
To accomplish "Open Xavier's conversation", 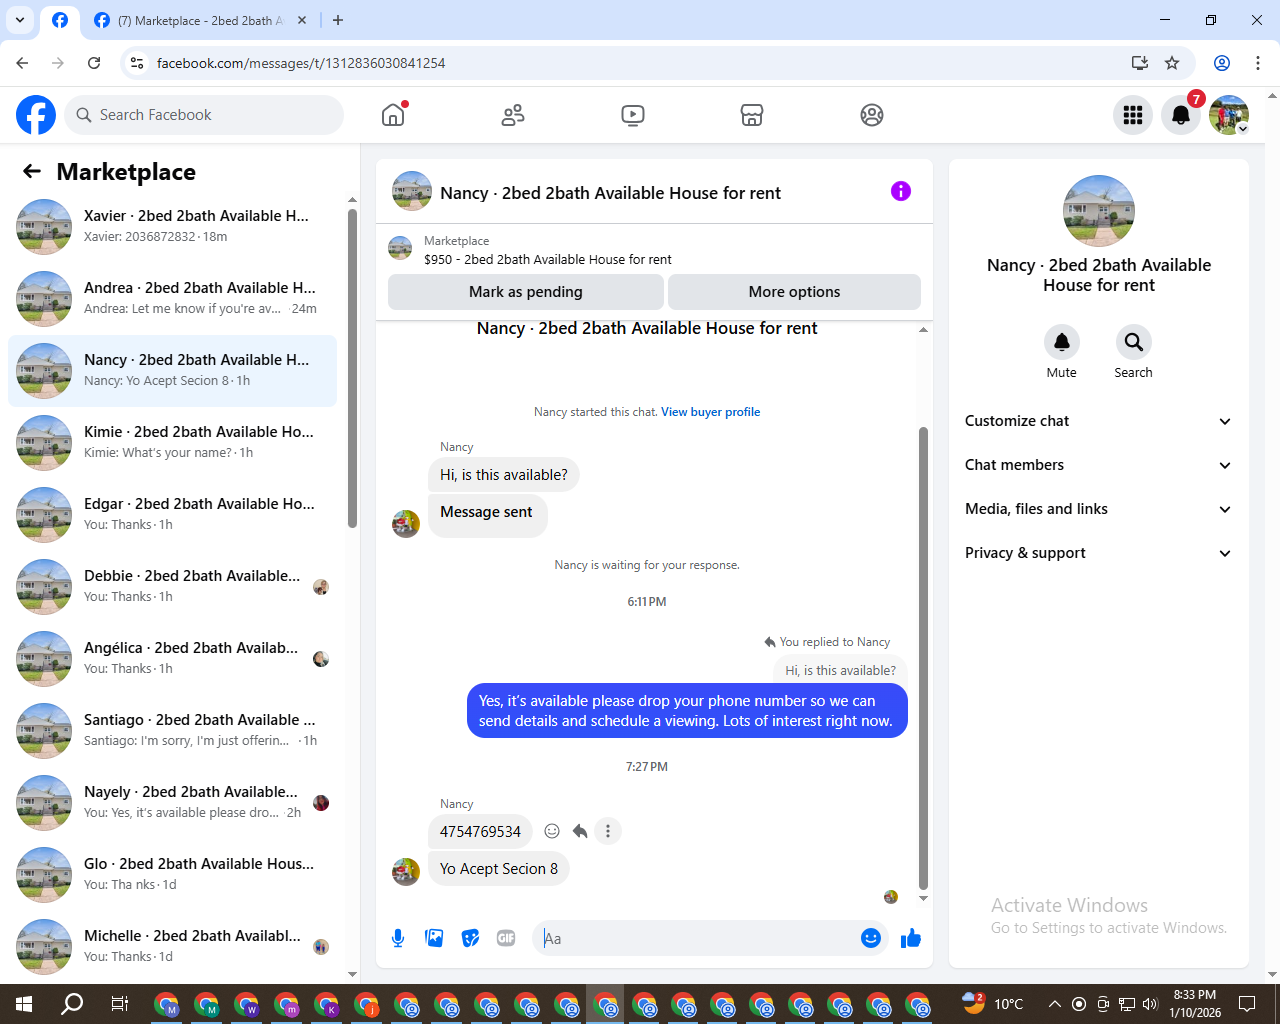I will (x=172, y=227).
